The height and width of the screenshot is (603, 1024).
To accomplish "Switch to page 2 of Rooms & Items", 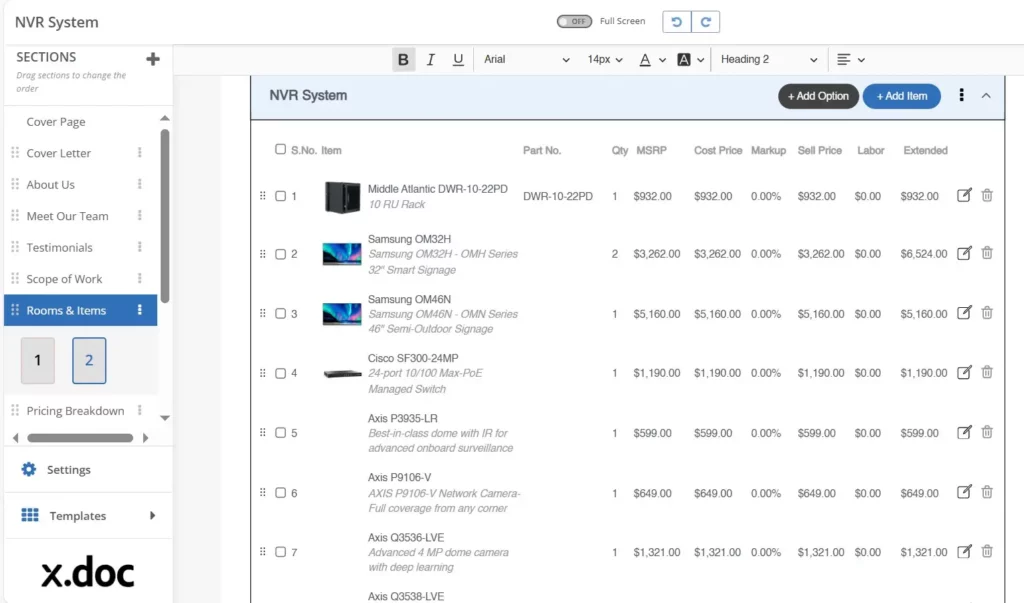I will tap(88, 360).
